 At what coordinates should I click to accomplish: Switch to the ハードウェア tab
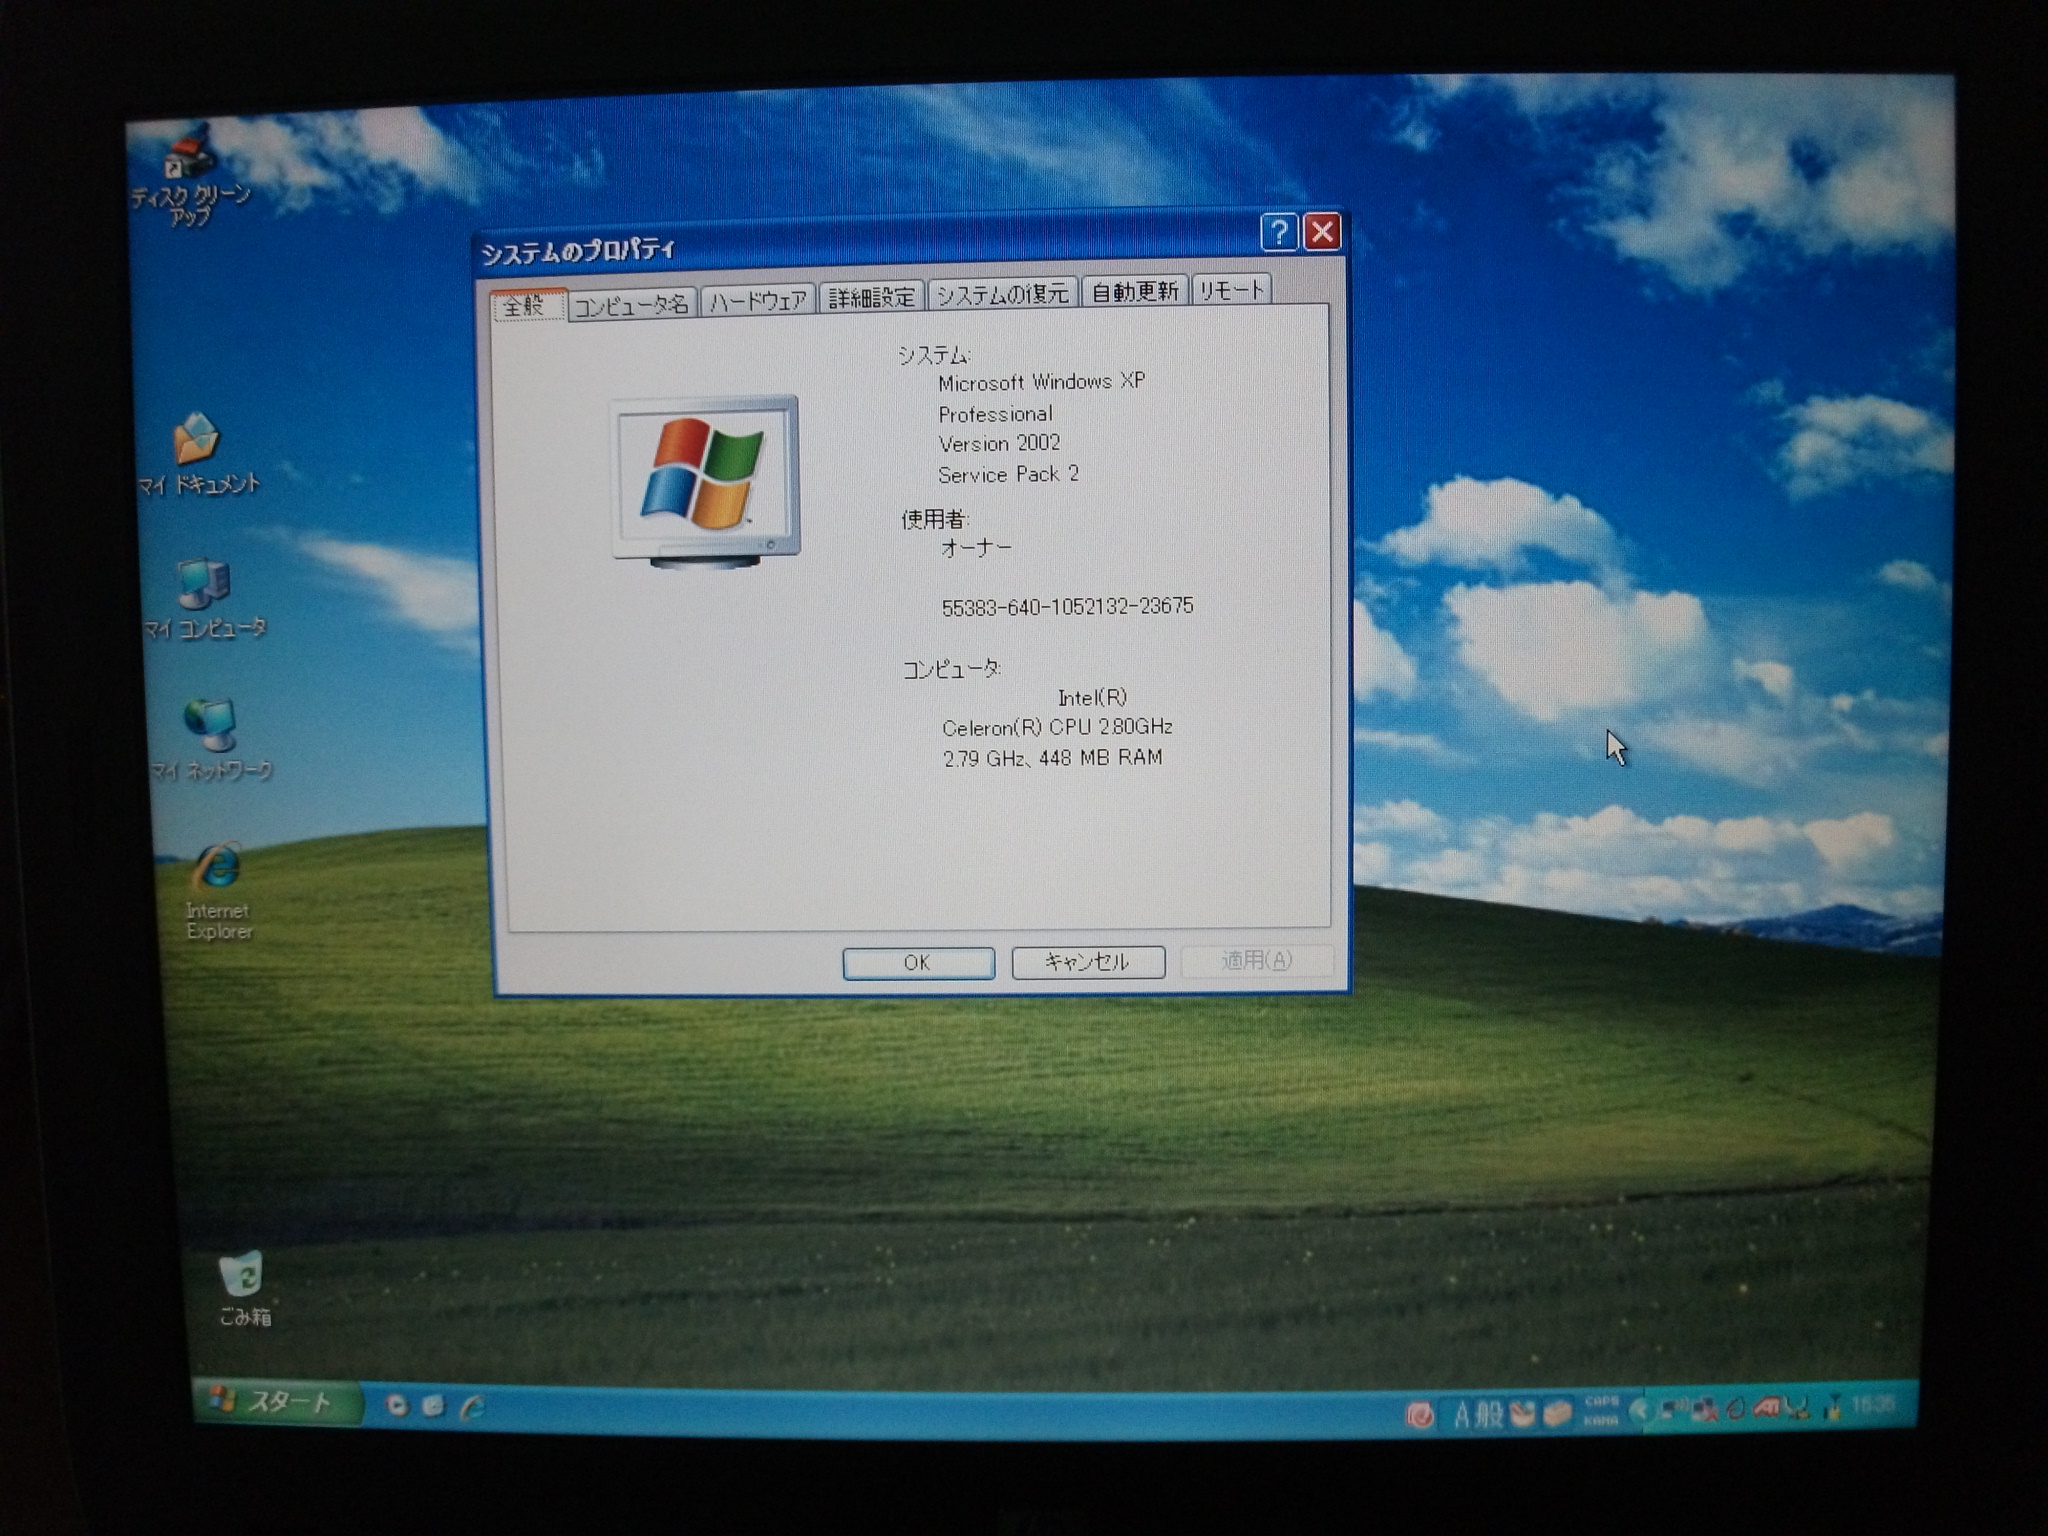pos(758,300)
